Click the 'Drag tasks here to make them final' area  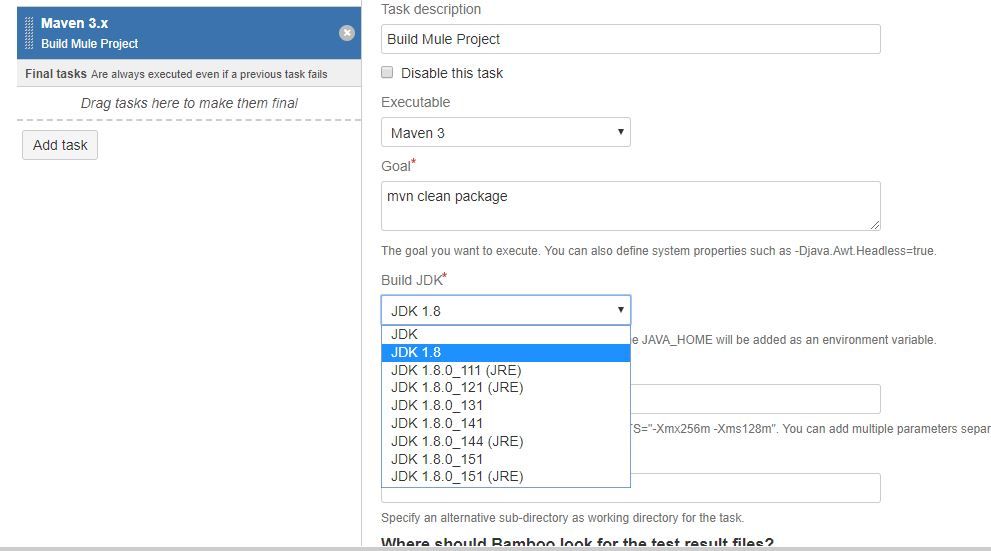point(189,103)
